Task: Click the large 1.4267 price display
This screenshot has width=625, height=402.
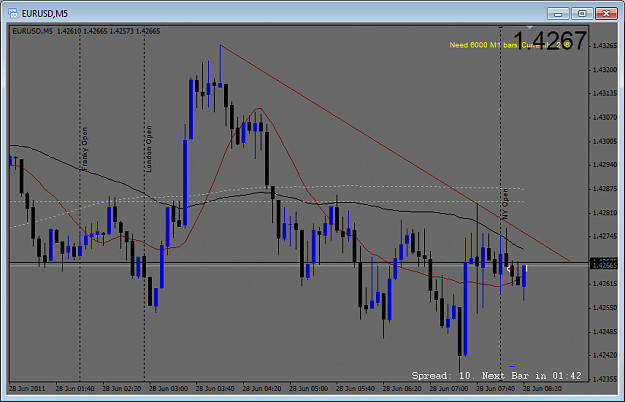Action: click(x=550, y=41)
